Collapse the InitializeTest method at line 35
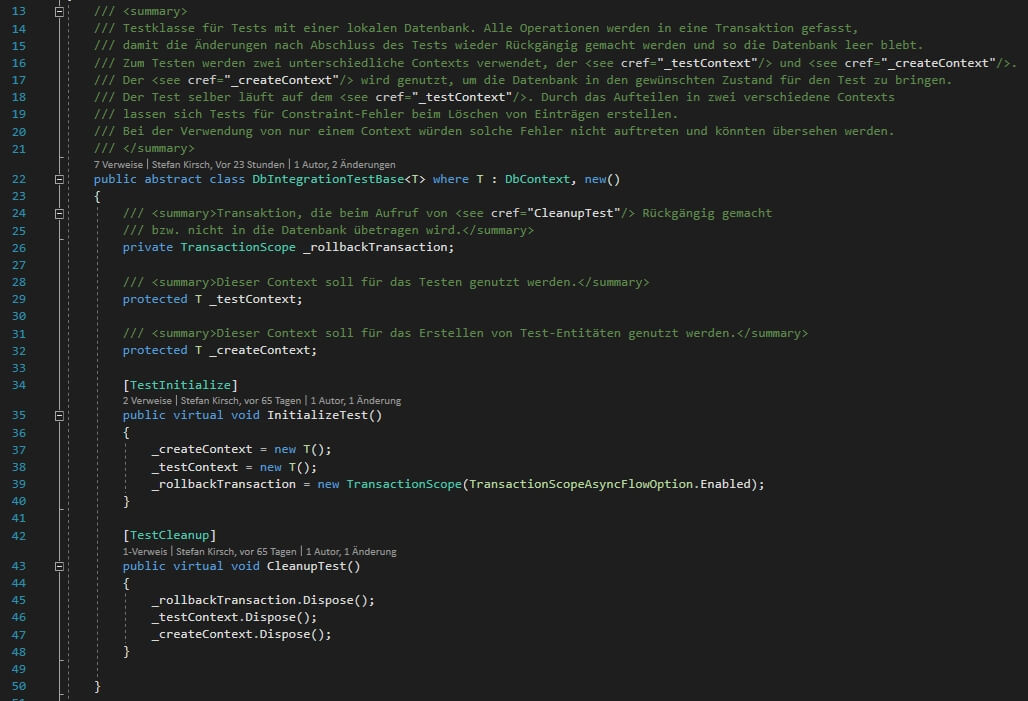Viewport: 1028px width, 701px height. pos(59,415)
